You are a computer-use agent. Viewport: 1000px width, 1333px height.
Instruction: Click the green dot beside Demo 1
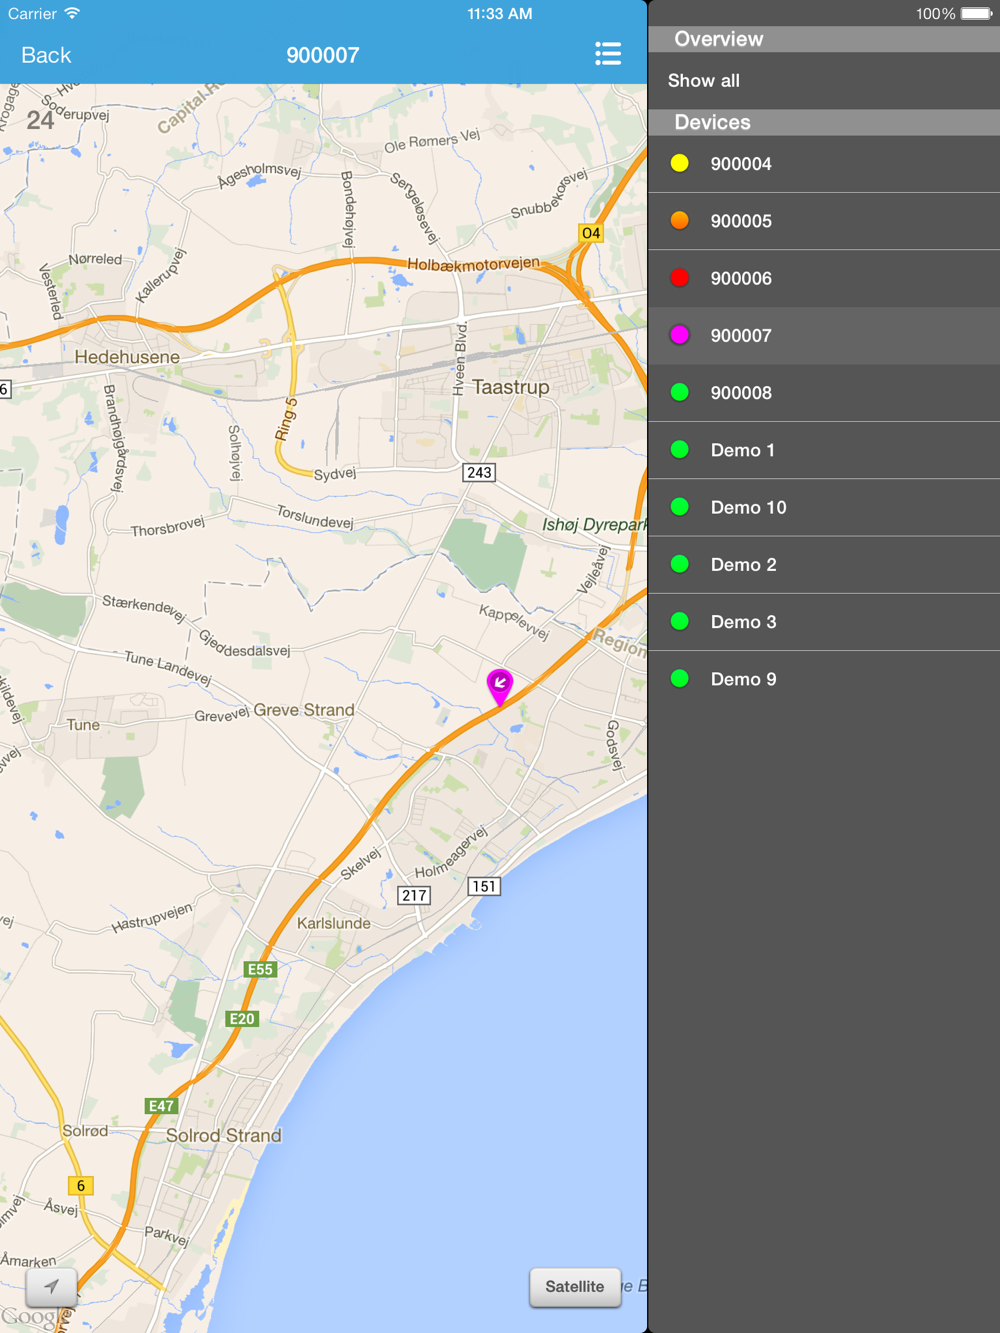(680, 450)
